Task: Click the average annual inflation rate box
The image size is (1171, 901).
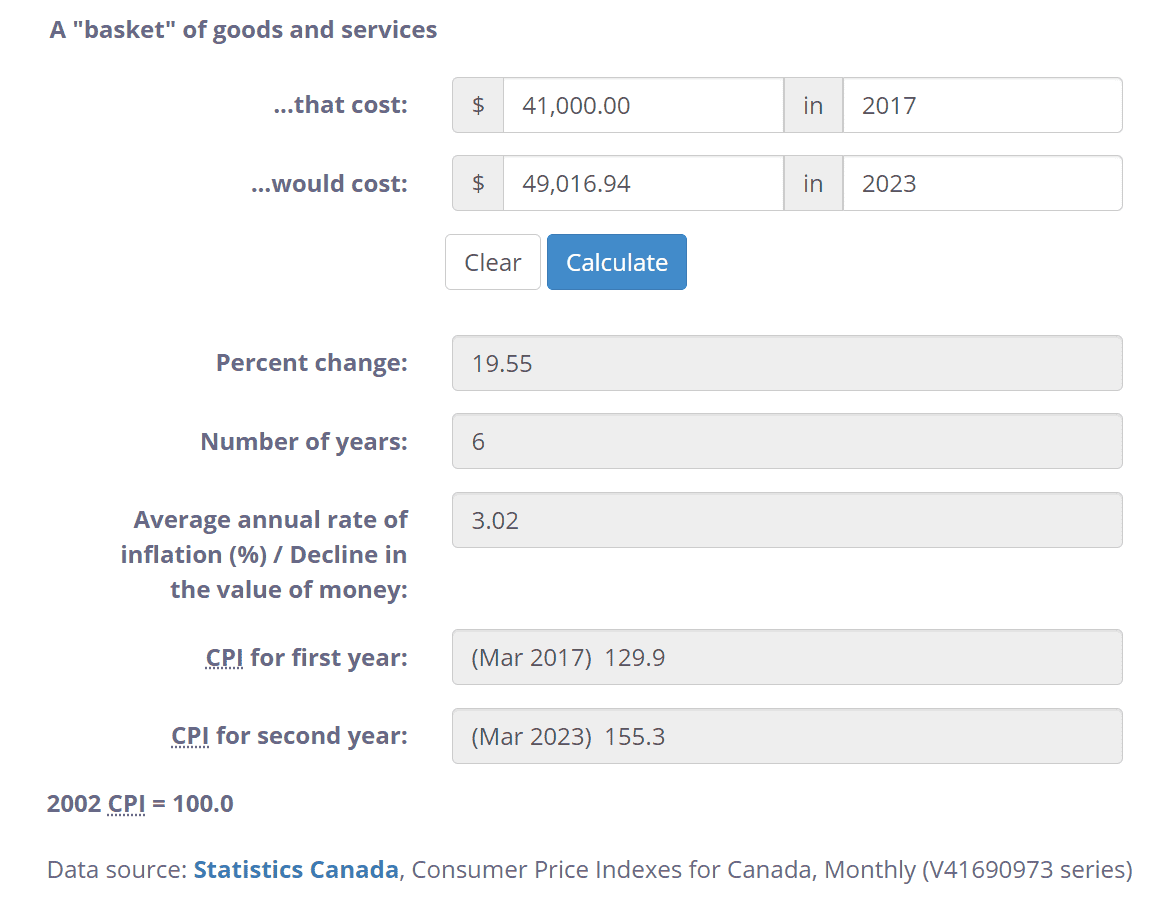Action: pyautogui.click(x=786, y=520)
